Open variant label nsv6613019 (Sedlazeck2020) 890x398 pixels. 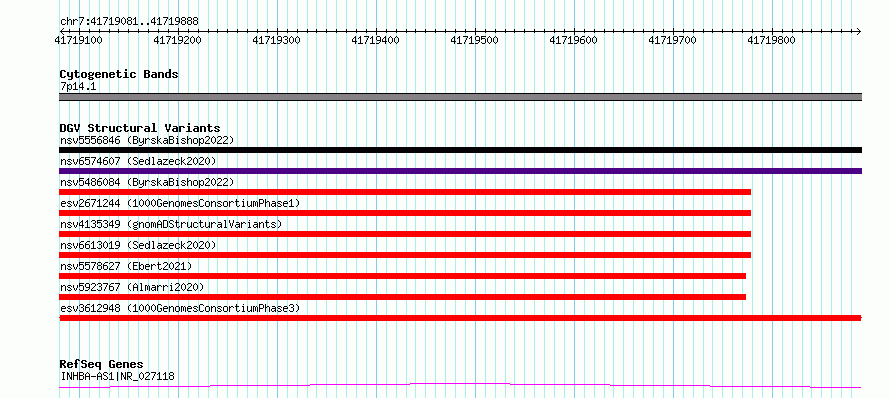tap(138, 245)
